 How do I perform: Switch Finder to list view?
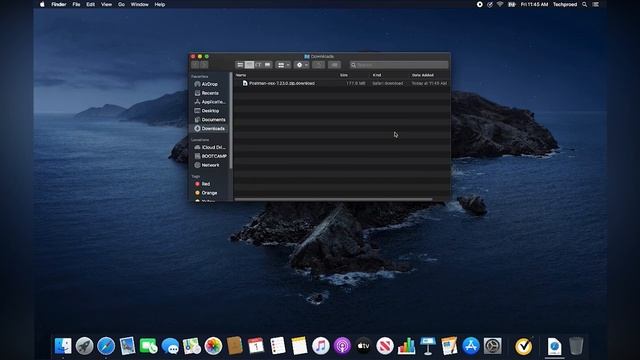[x=249, y=65]
